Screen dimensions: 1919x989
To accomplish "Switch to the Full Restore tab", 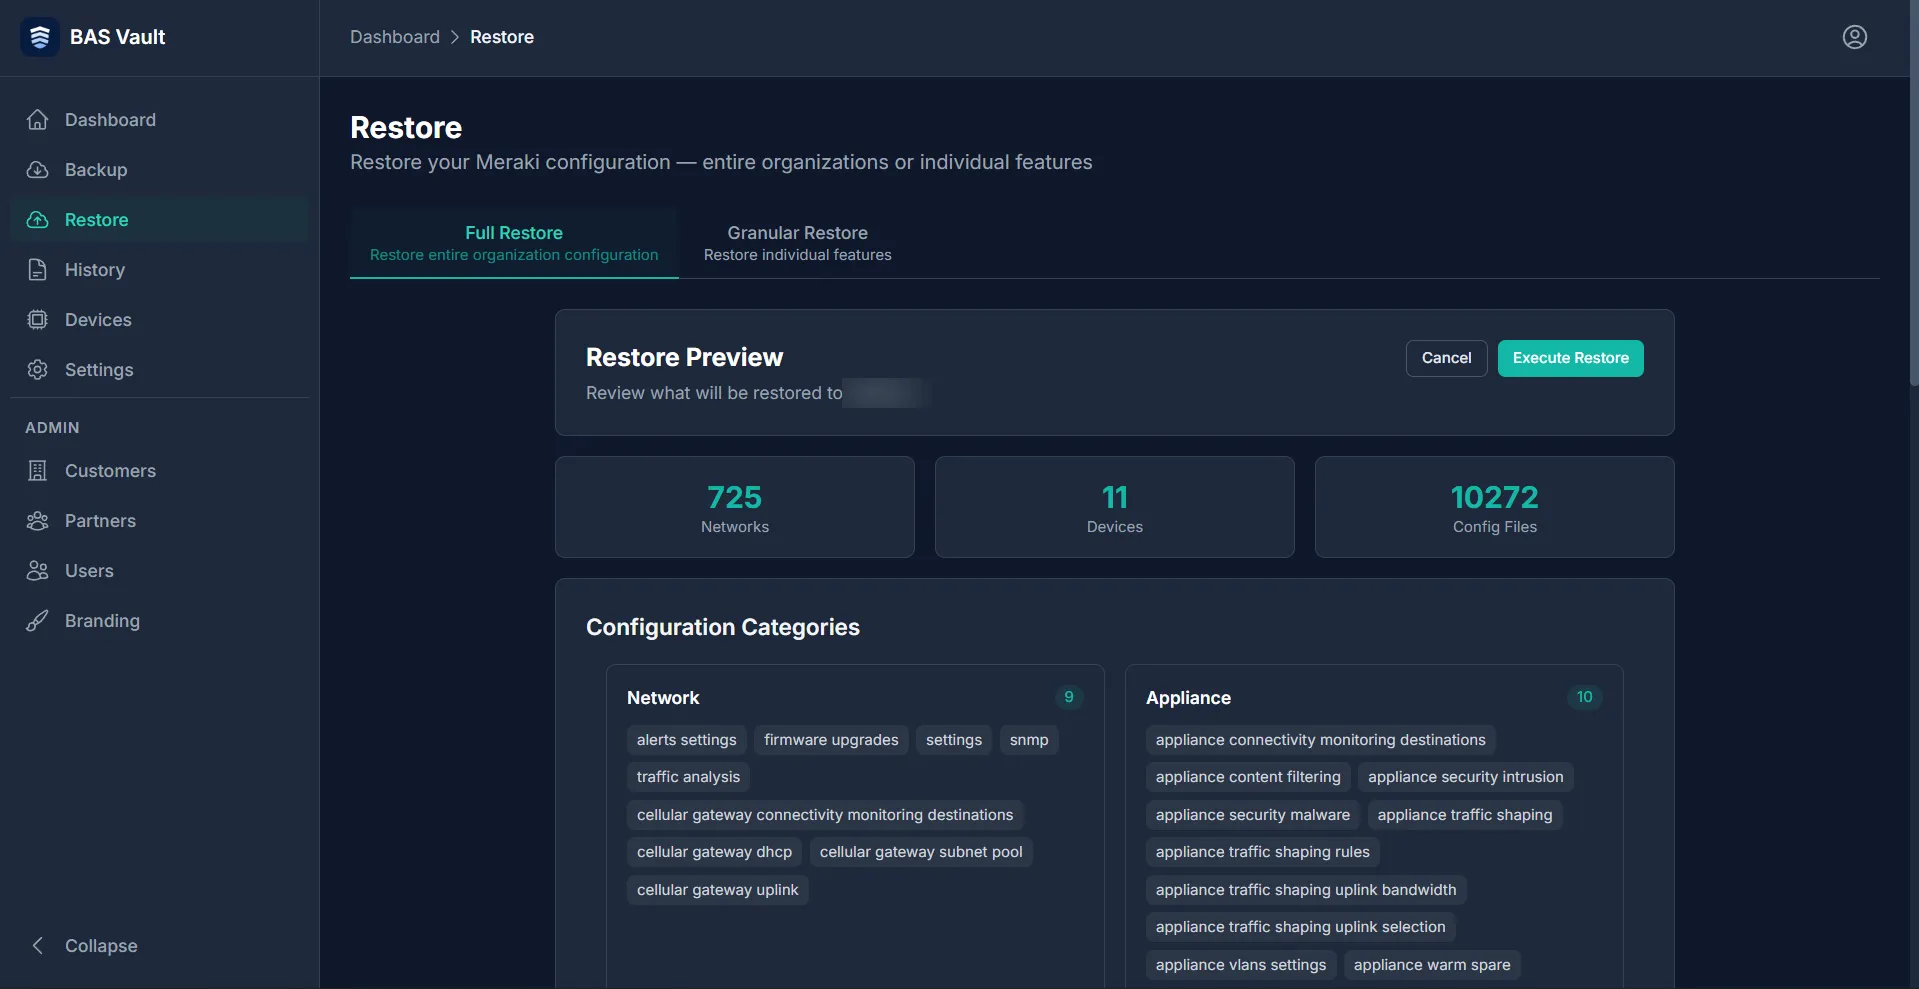I will (x=514, y=243).
